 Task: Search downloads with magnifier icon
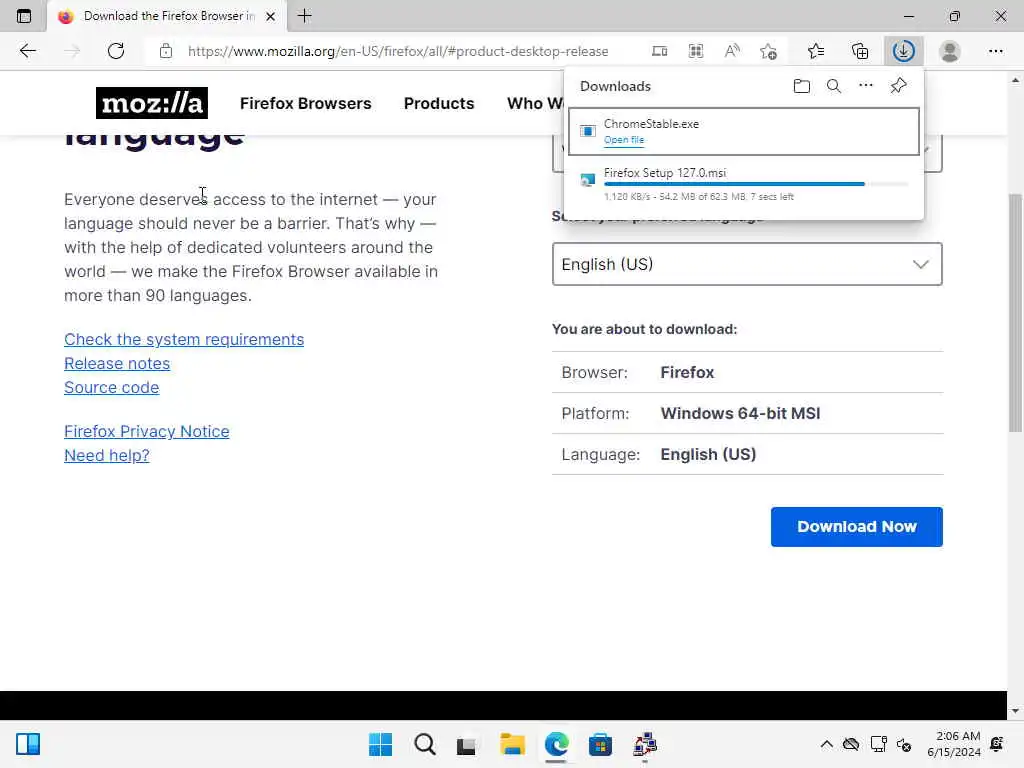(x=834, y=86)
